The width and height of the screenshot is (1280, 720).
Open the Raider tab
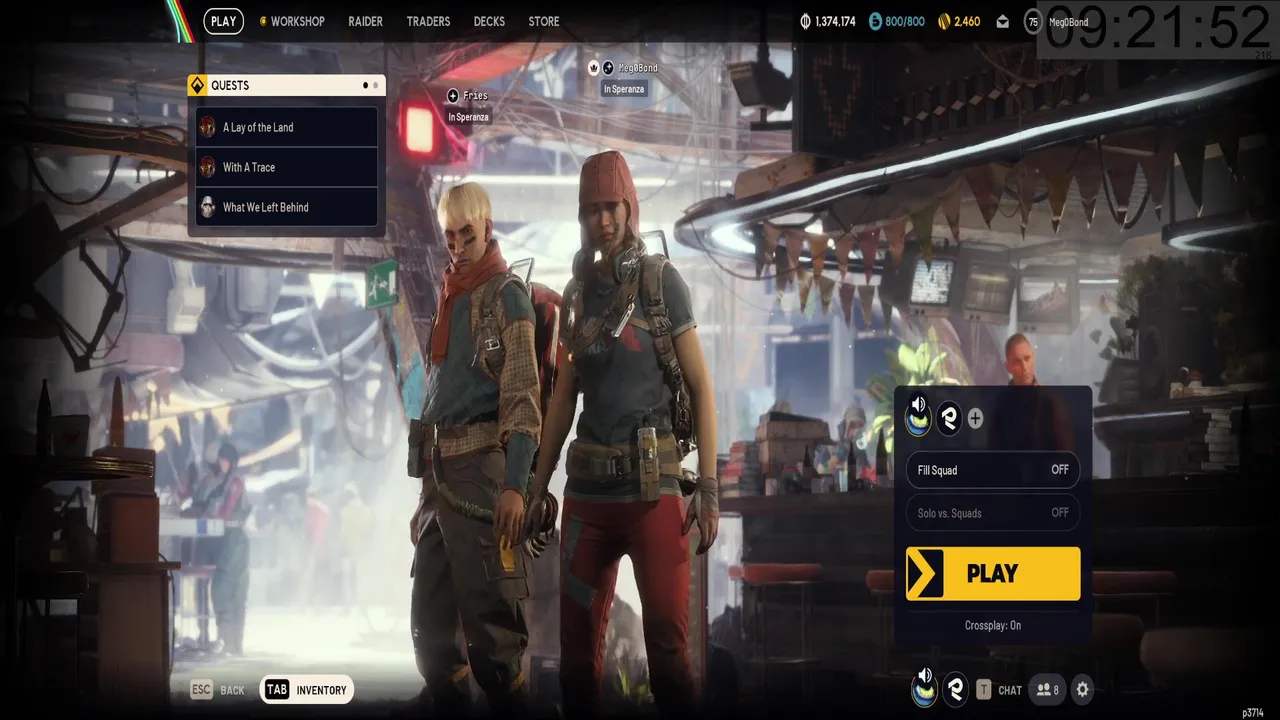point(365,21)
